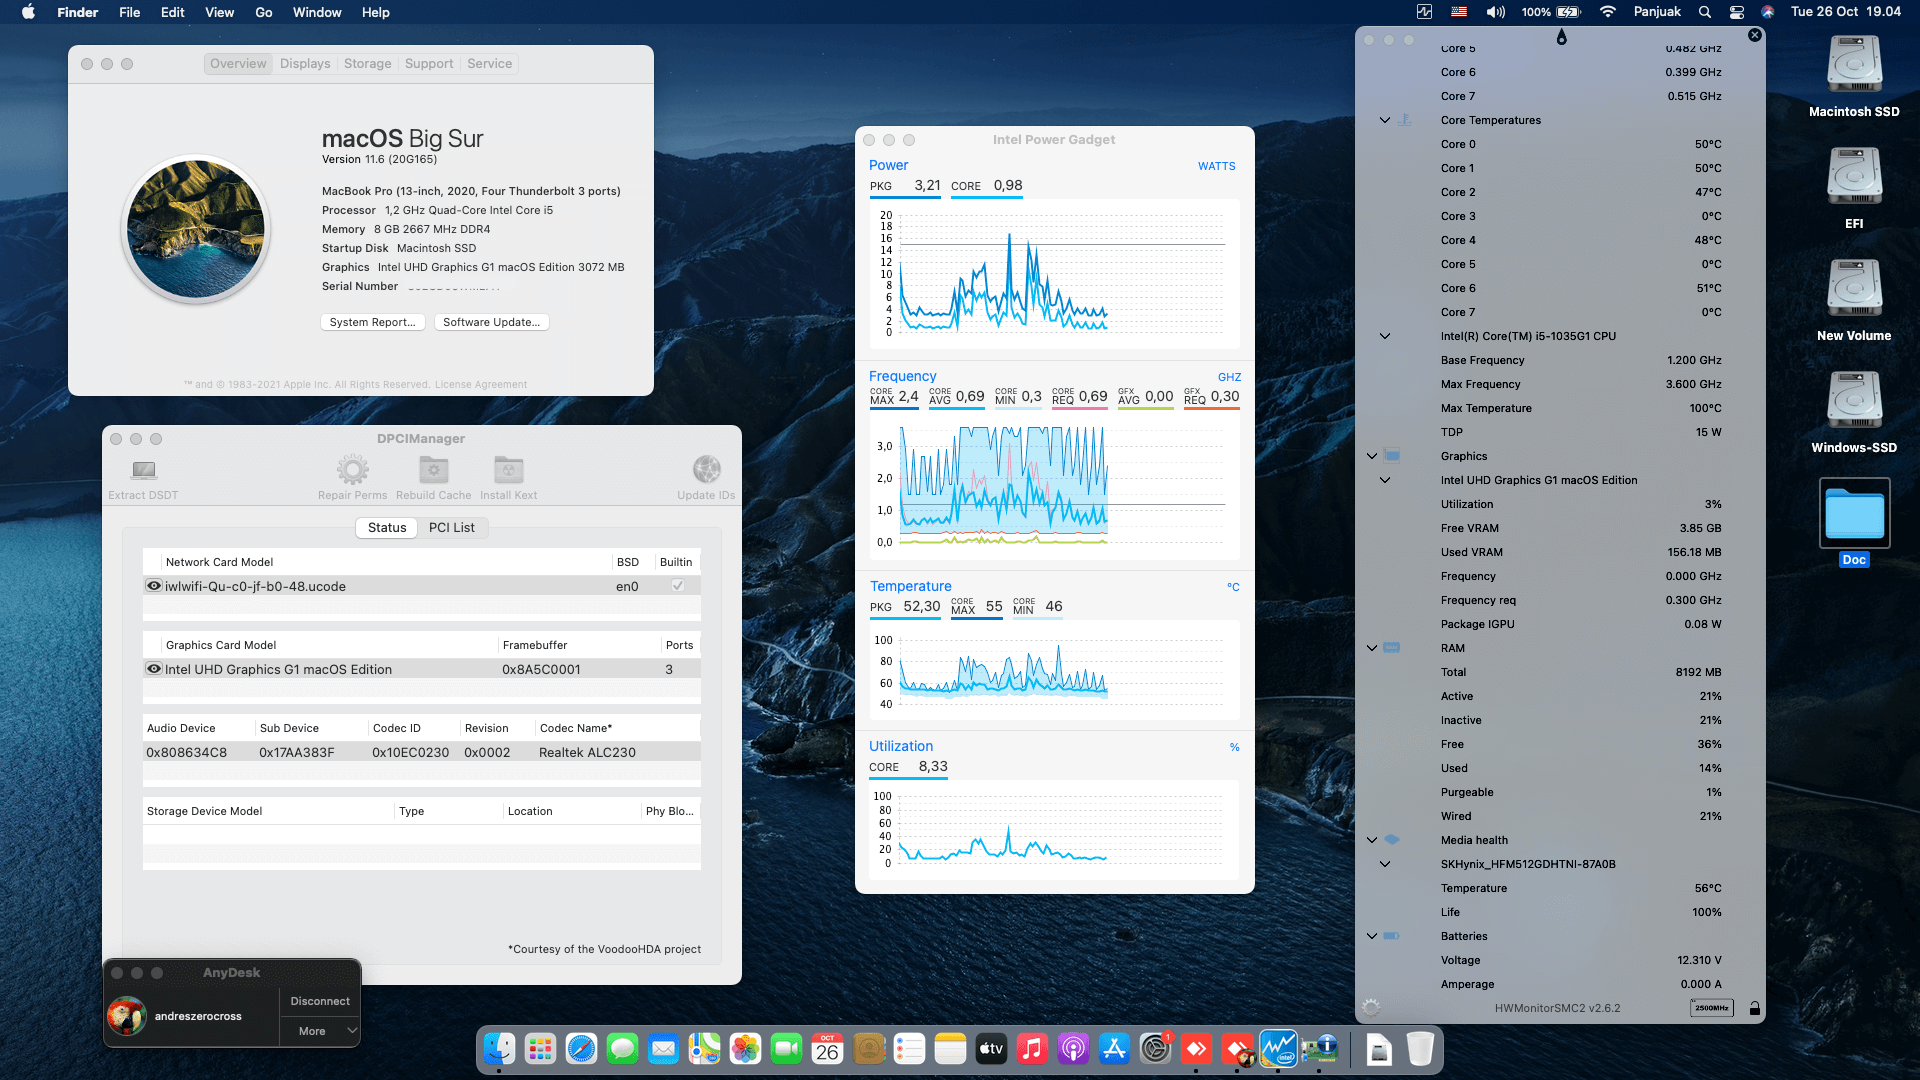Screen dimensions: 1920x1080
Task: Select Status tab in DPCIManager
Action: pos(387,527)
